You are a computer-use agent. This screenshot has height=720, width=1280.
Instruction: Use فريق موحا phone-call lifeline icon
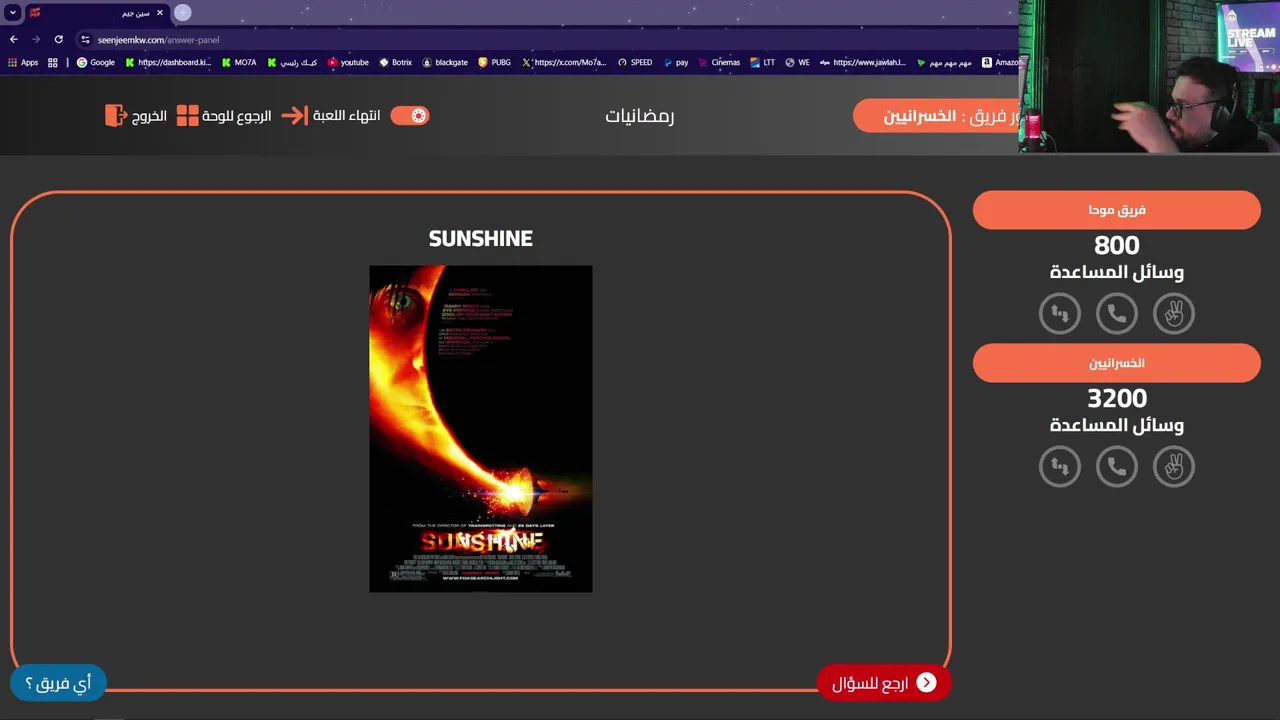pyautogui.click(x=1117, y=314)
